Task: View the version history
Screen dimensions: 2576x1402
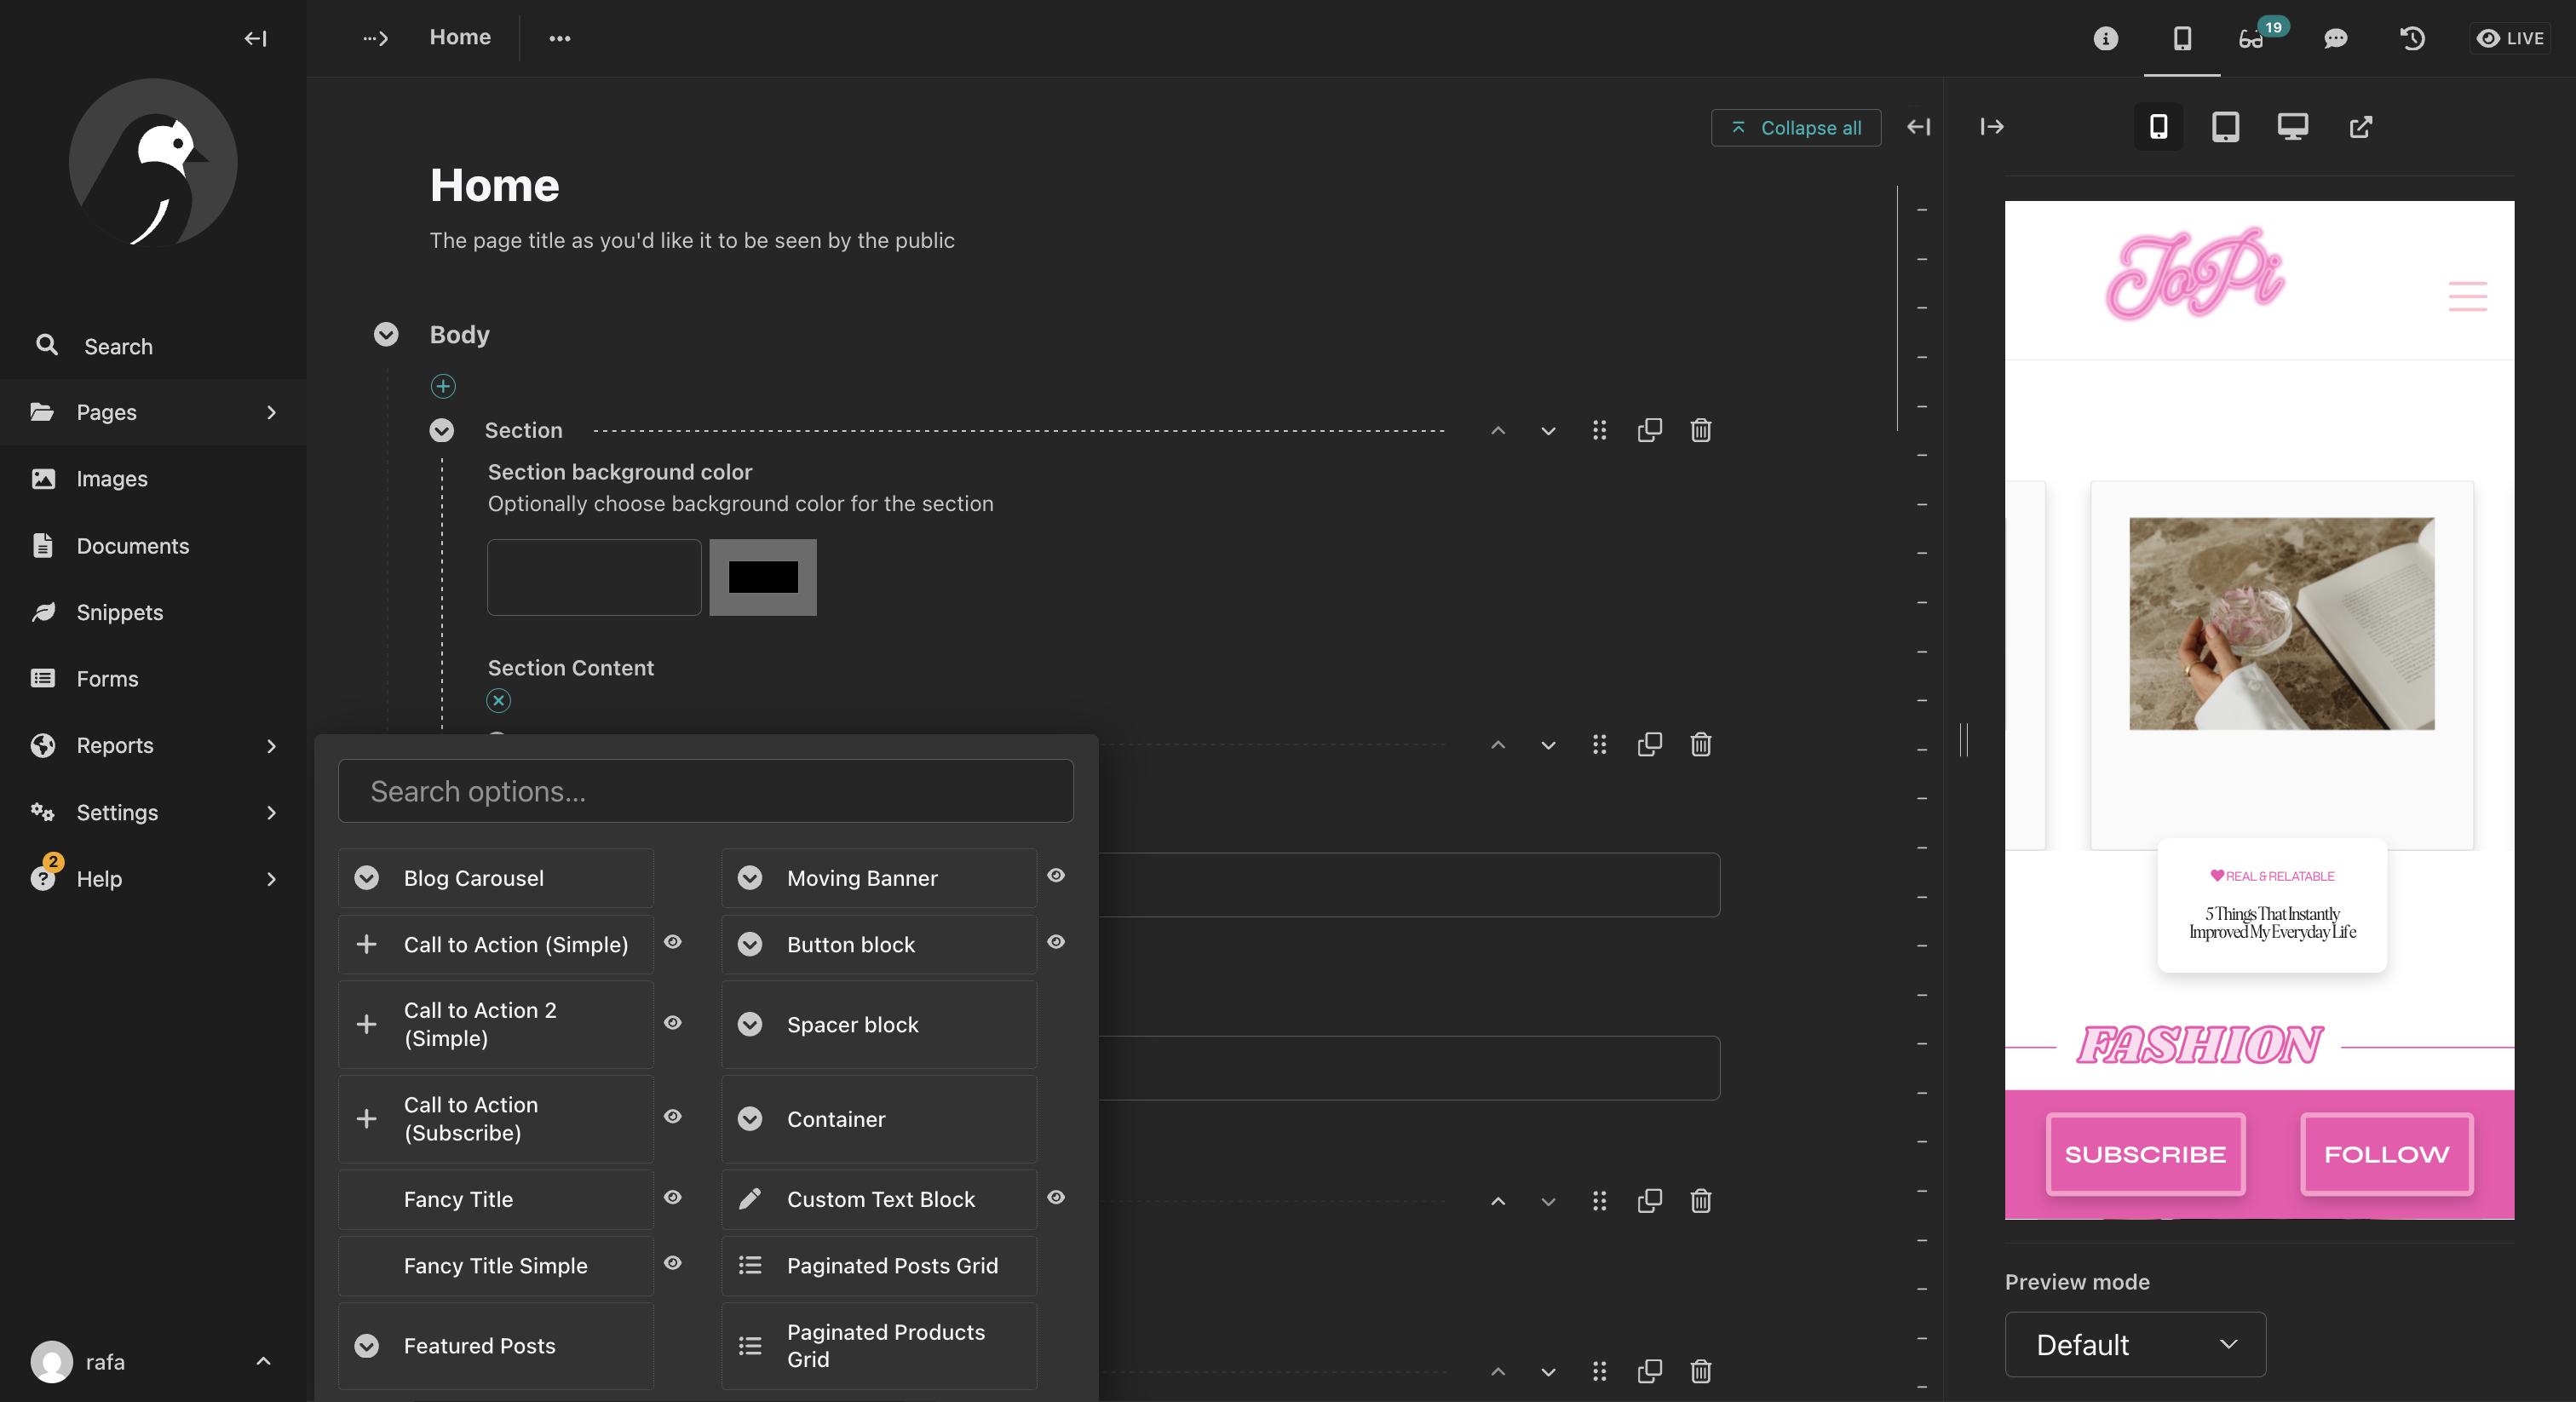Action: 2412,39
